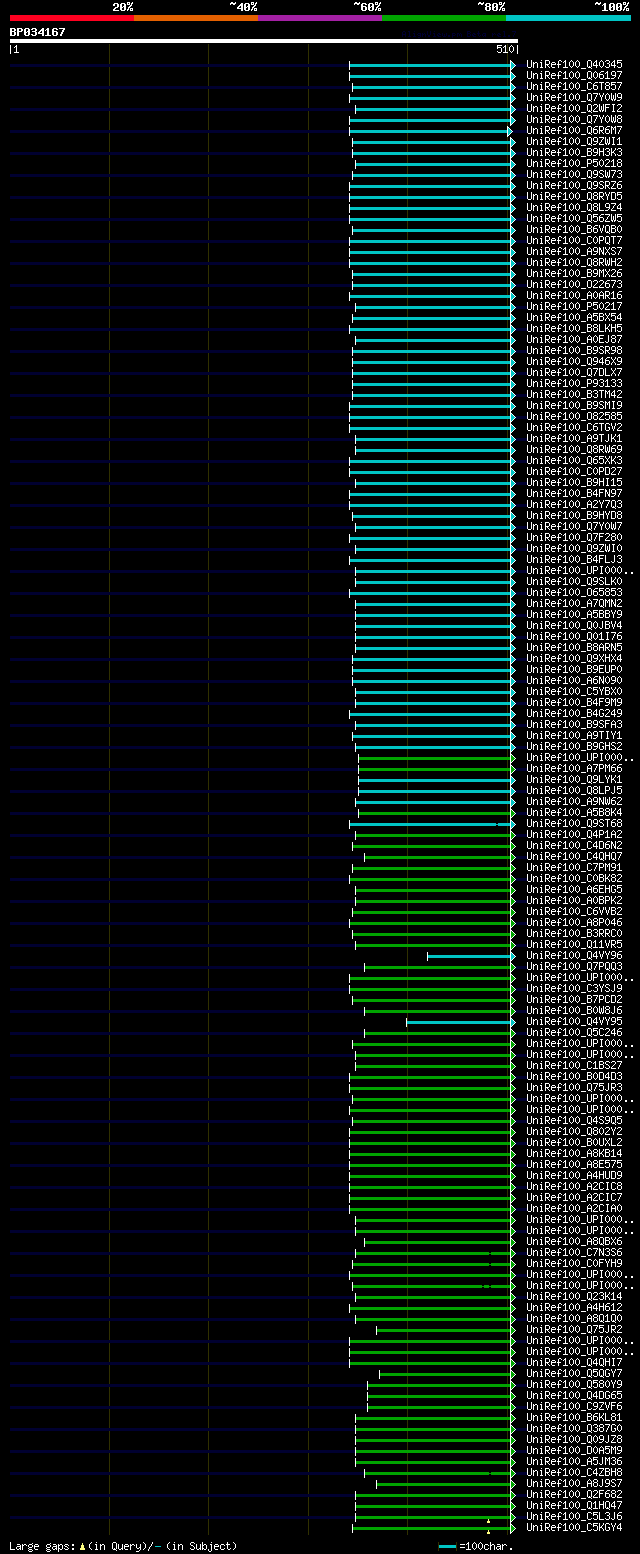Select hit label UniRef100_C9ZVF6
Screen dimensions: 640x1554
coord(574,1406)
